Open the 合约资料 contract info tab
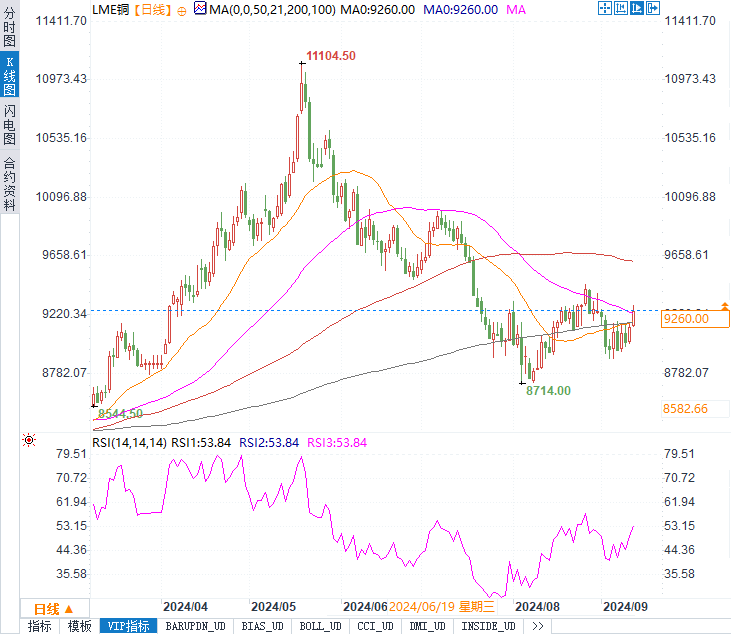731x634 pixels. 9,184
